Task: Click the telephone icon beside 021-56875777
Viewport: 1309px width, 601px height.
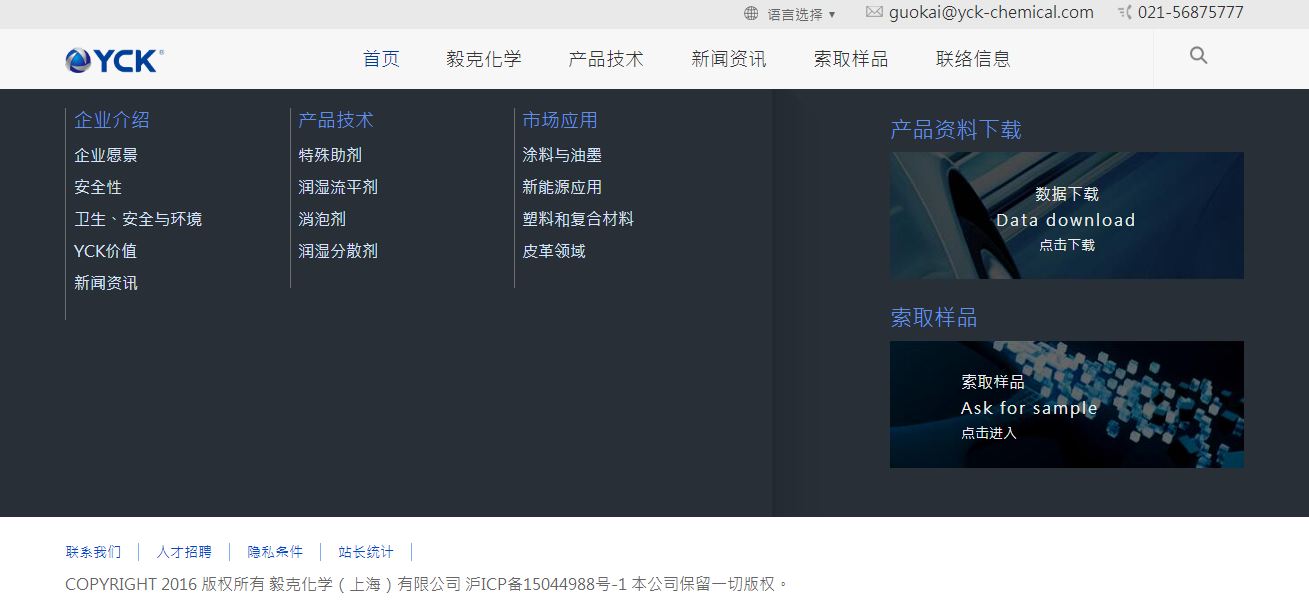Action: click(1125, 13)
